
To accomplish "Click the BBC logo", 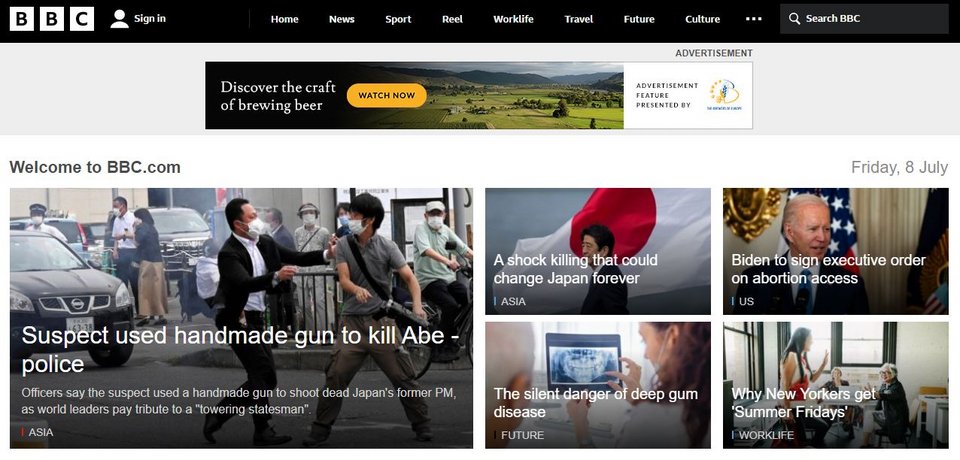I will pyautogui.click(x=52, y=19).
